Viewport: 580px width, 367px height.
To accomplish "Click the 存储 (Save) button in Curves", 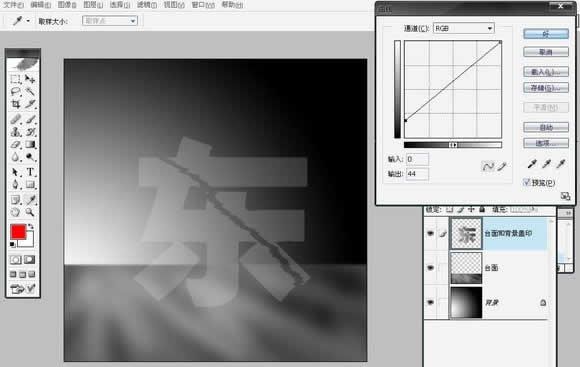I will coord(546,88).
